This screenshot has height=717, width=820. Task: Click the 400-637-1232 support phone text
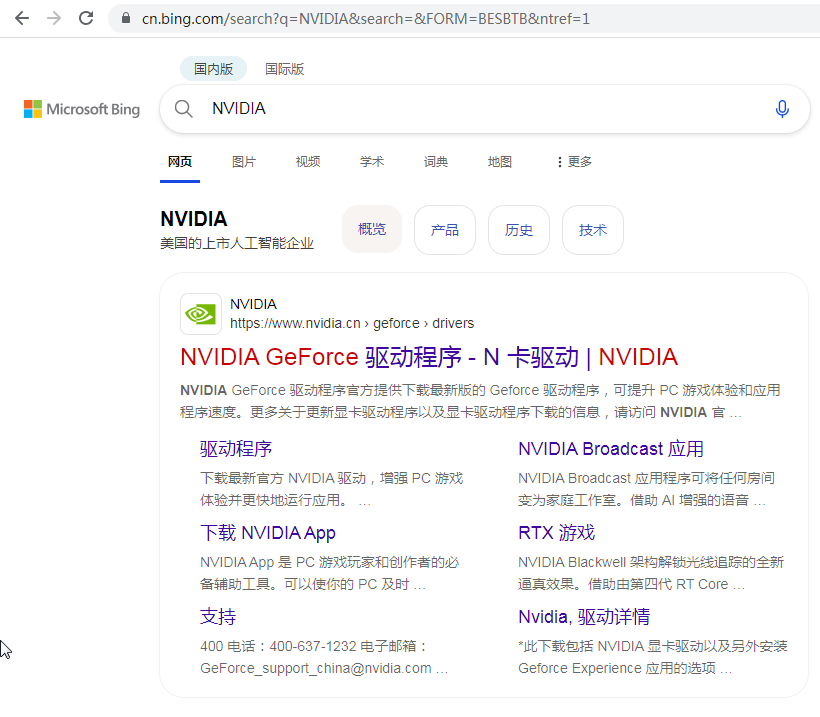click(313, 646)
